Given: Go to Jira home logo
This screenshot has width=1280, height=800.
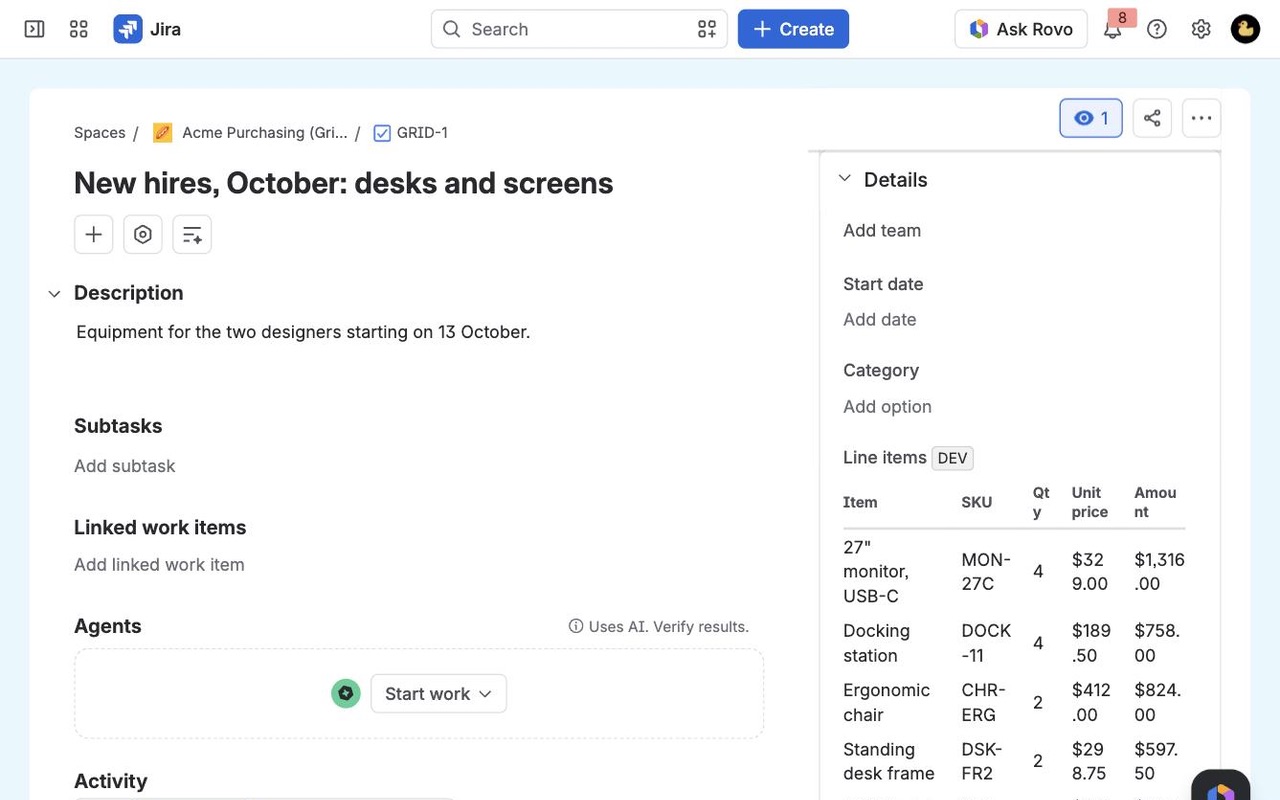Looking at the screenshot, I should [148, 29].
